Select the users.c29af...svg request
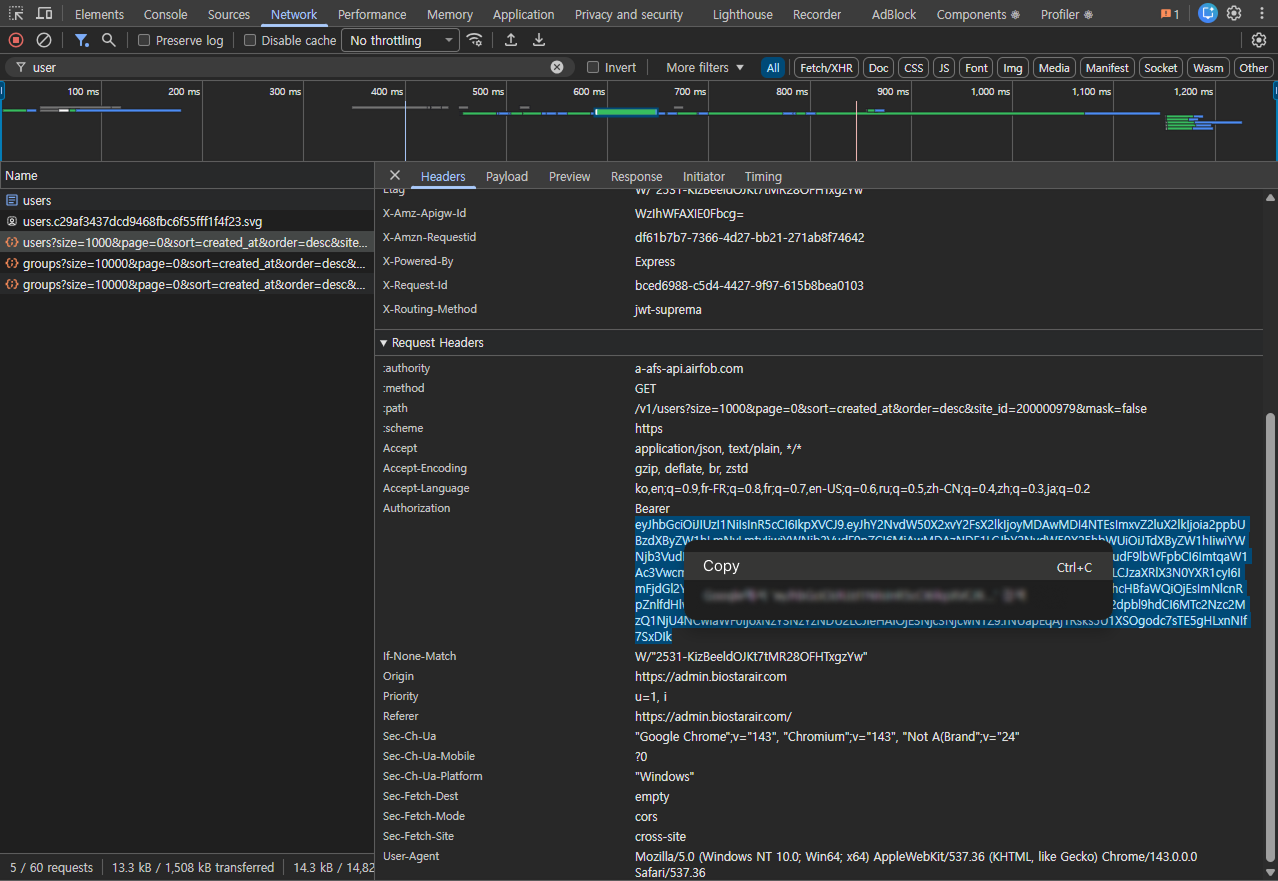Image resolution: width=1278 pixels, height=881 pixels. click(x=142, y=221)
